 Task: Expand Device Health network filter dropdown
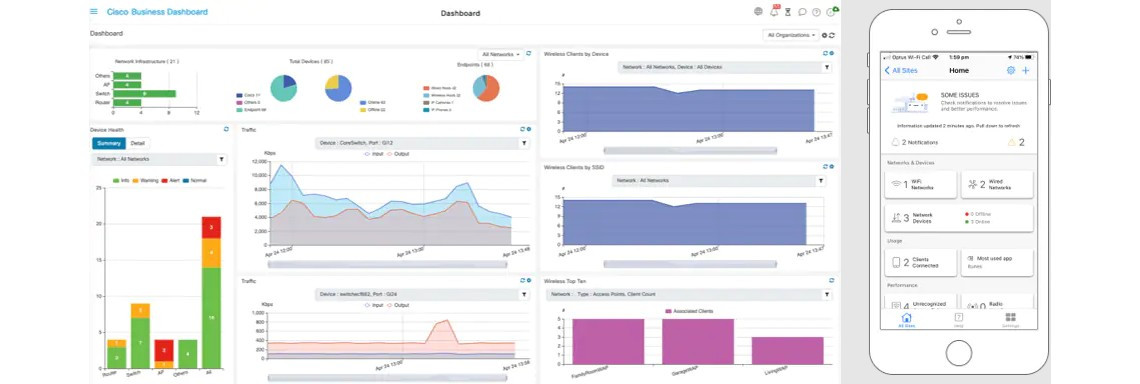[159, 159]
